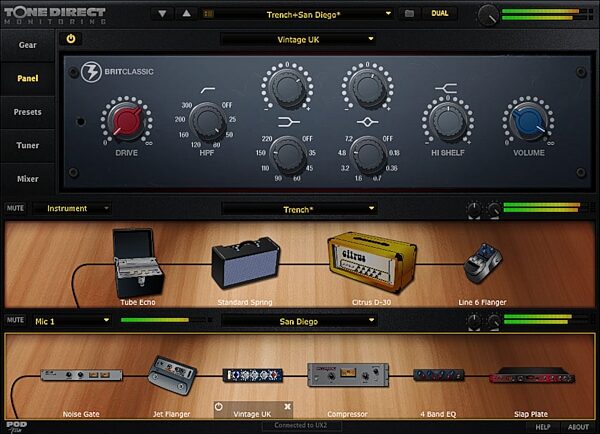
Task: Click the first small knob on San Diego row
Action: (474, 321)
